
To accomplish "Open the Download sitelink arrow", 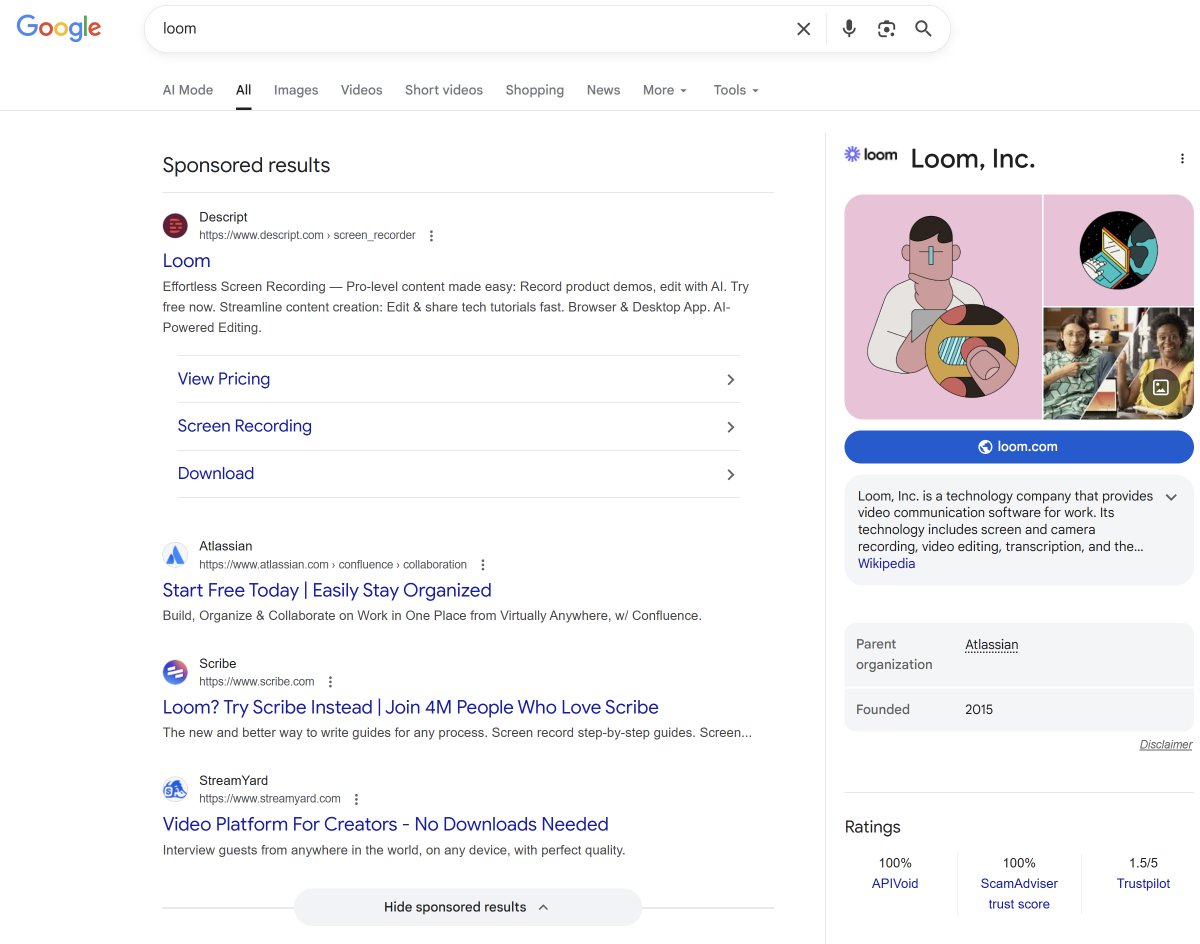I will click(731, 475).
